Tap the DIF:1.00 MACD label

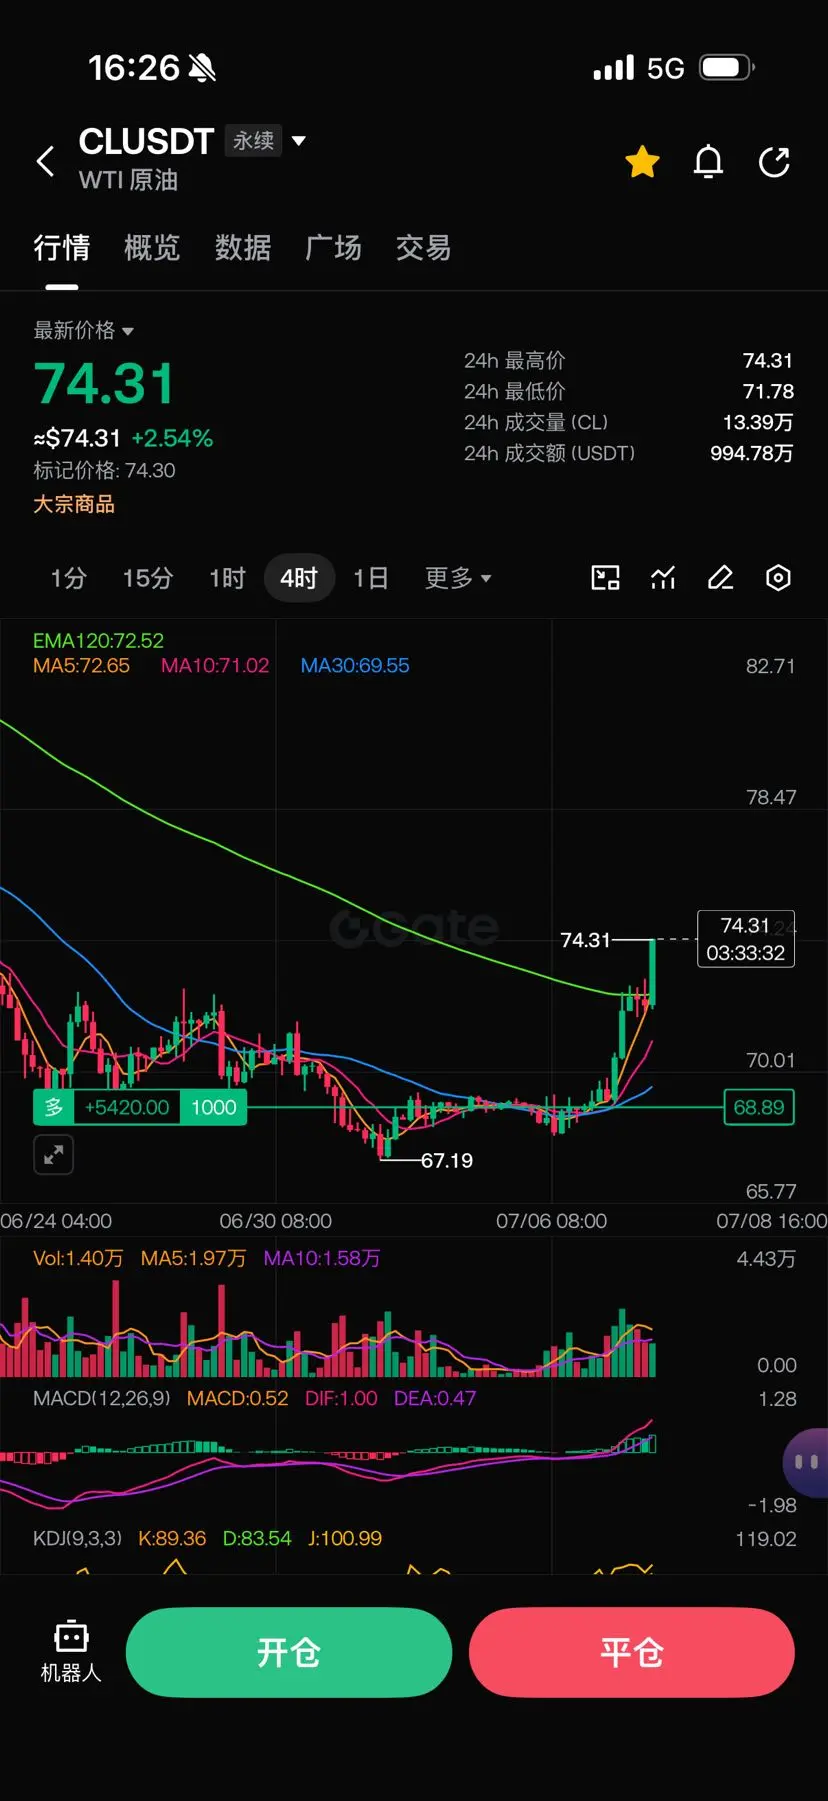pos(341,1398)
